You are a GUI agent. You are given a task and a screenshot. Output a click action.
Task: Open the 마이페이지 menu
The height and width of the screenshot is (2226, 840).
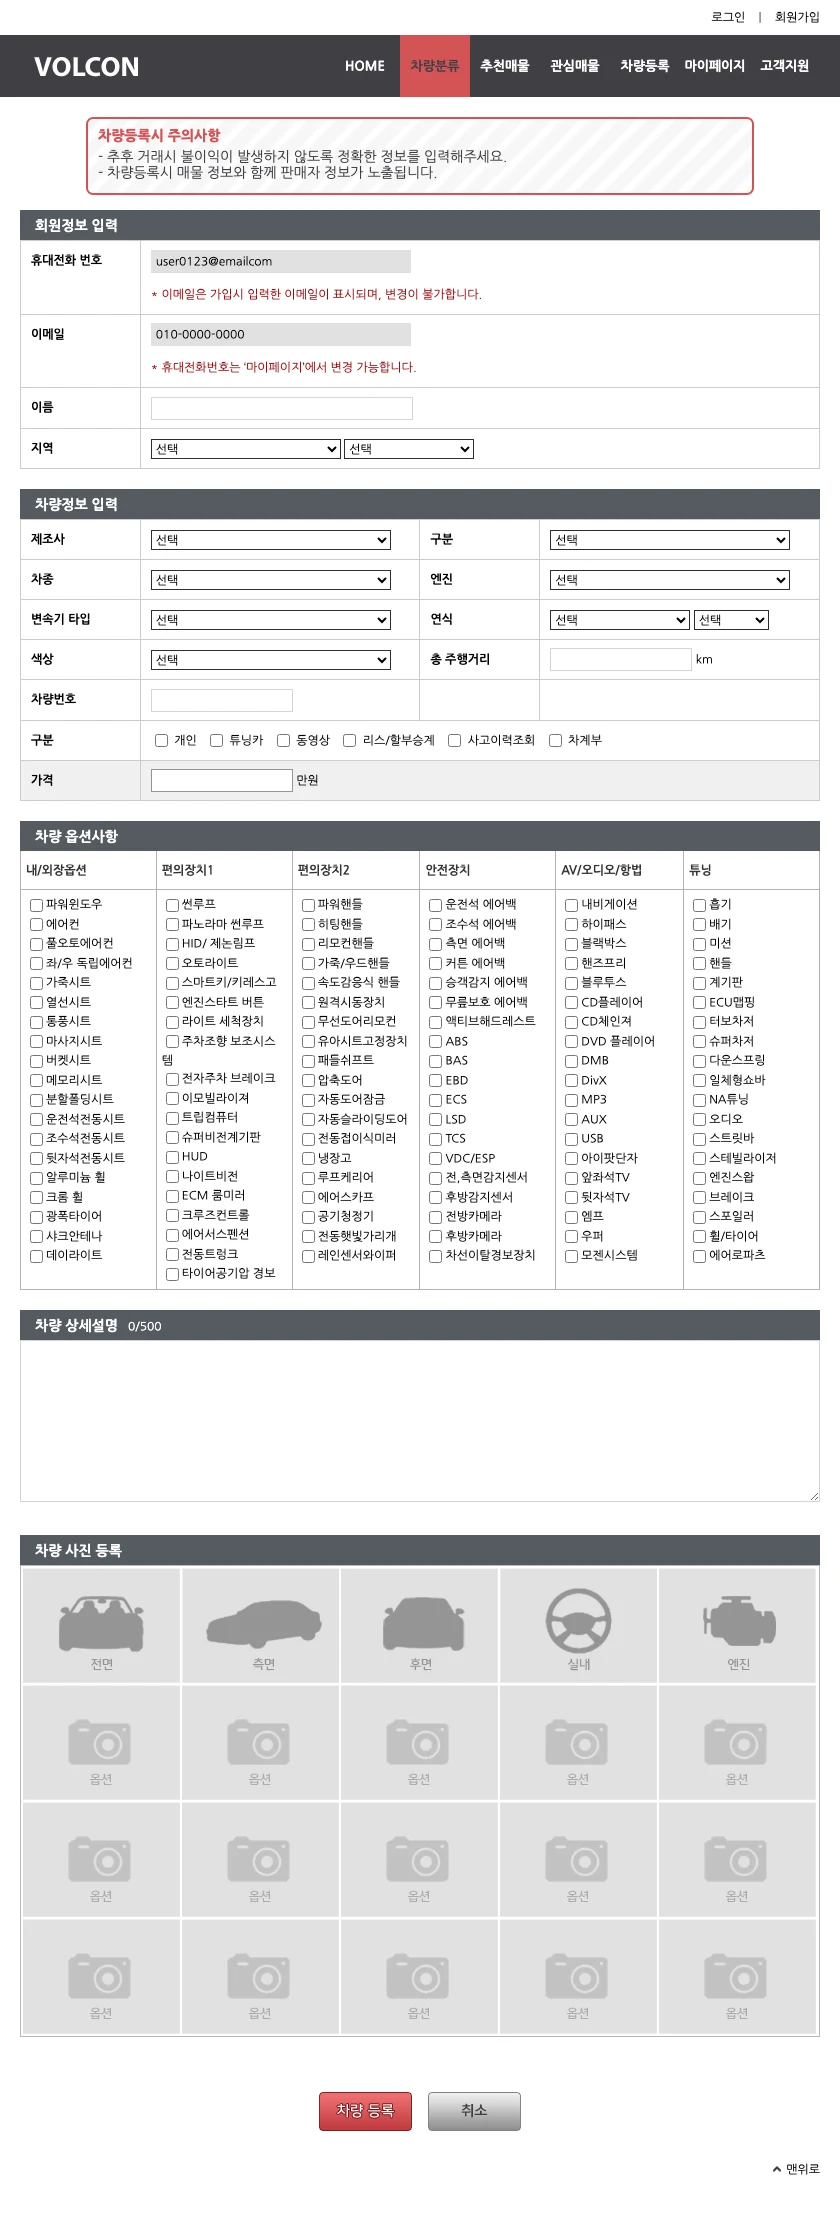coord(715,66)
